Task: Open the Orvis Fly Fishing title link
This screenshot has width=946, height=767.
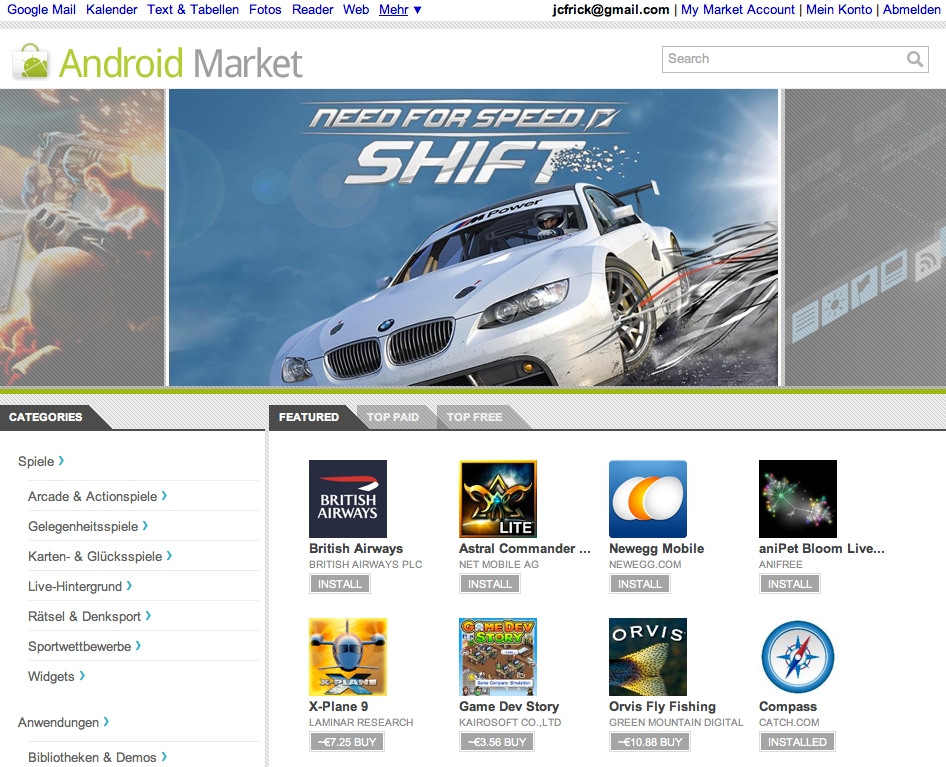Action: click(662, 707)
